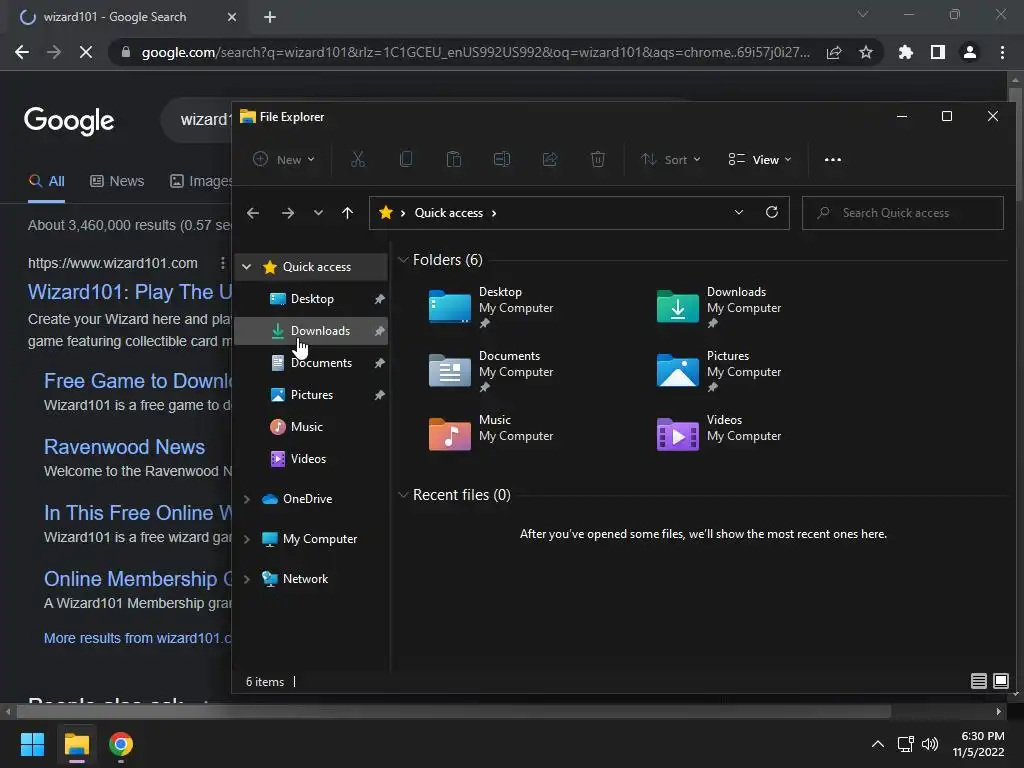
Task: Expand the OneDrive tree node
Action: click(247, 499)
